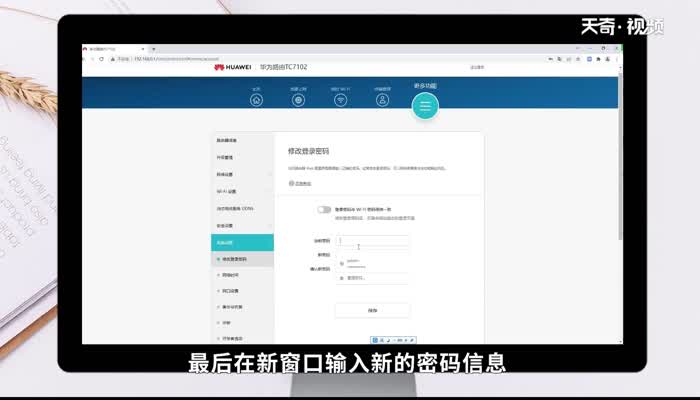
Task: Close the Huawei router browser tab
Action: coord(143,49)
